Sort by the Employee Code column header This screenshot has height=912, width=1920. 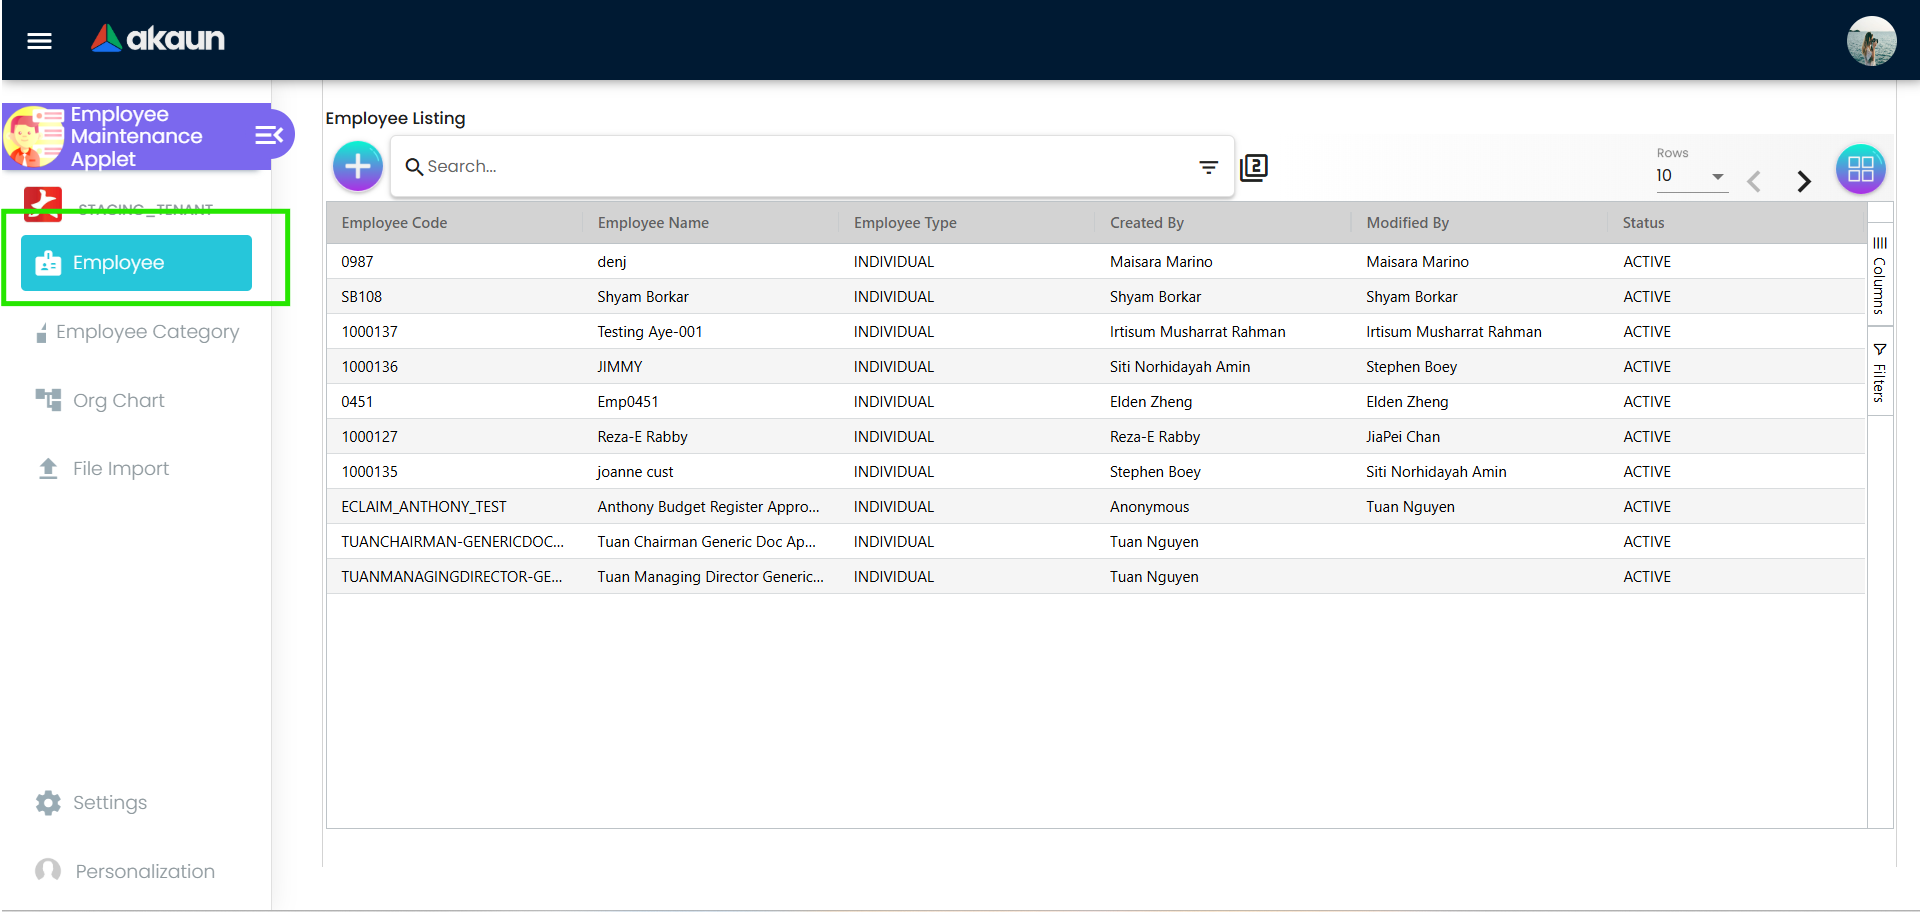393,222
